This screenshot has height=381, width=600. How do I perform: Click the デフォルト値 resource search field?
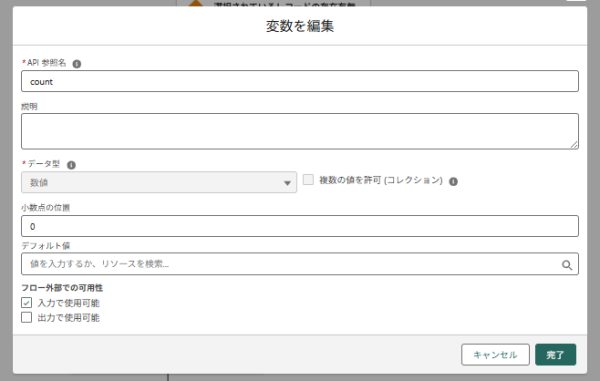tap(300, 264)
